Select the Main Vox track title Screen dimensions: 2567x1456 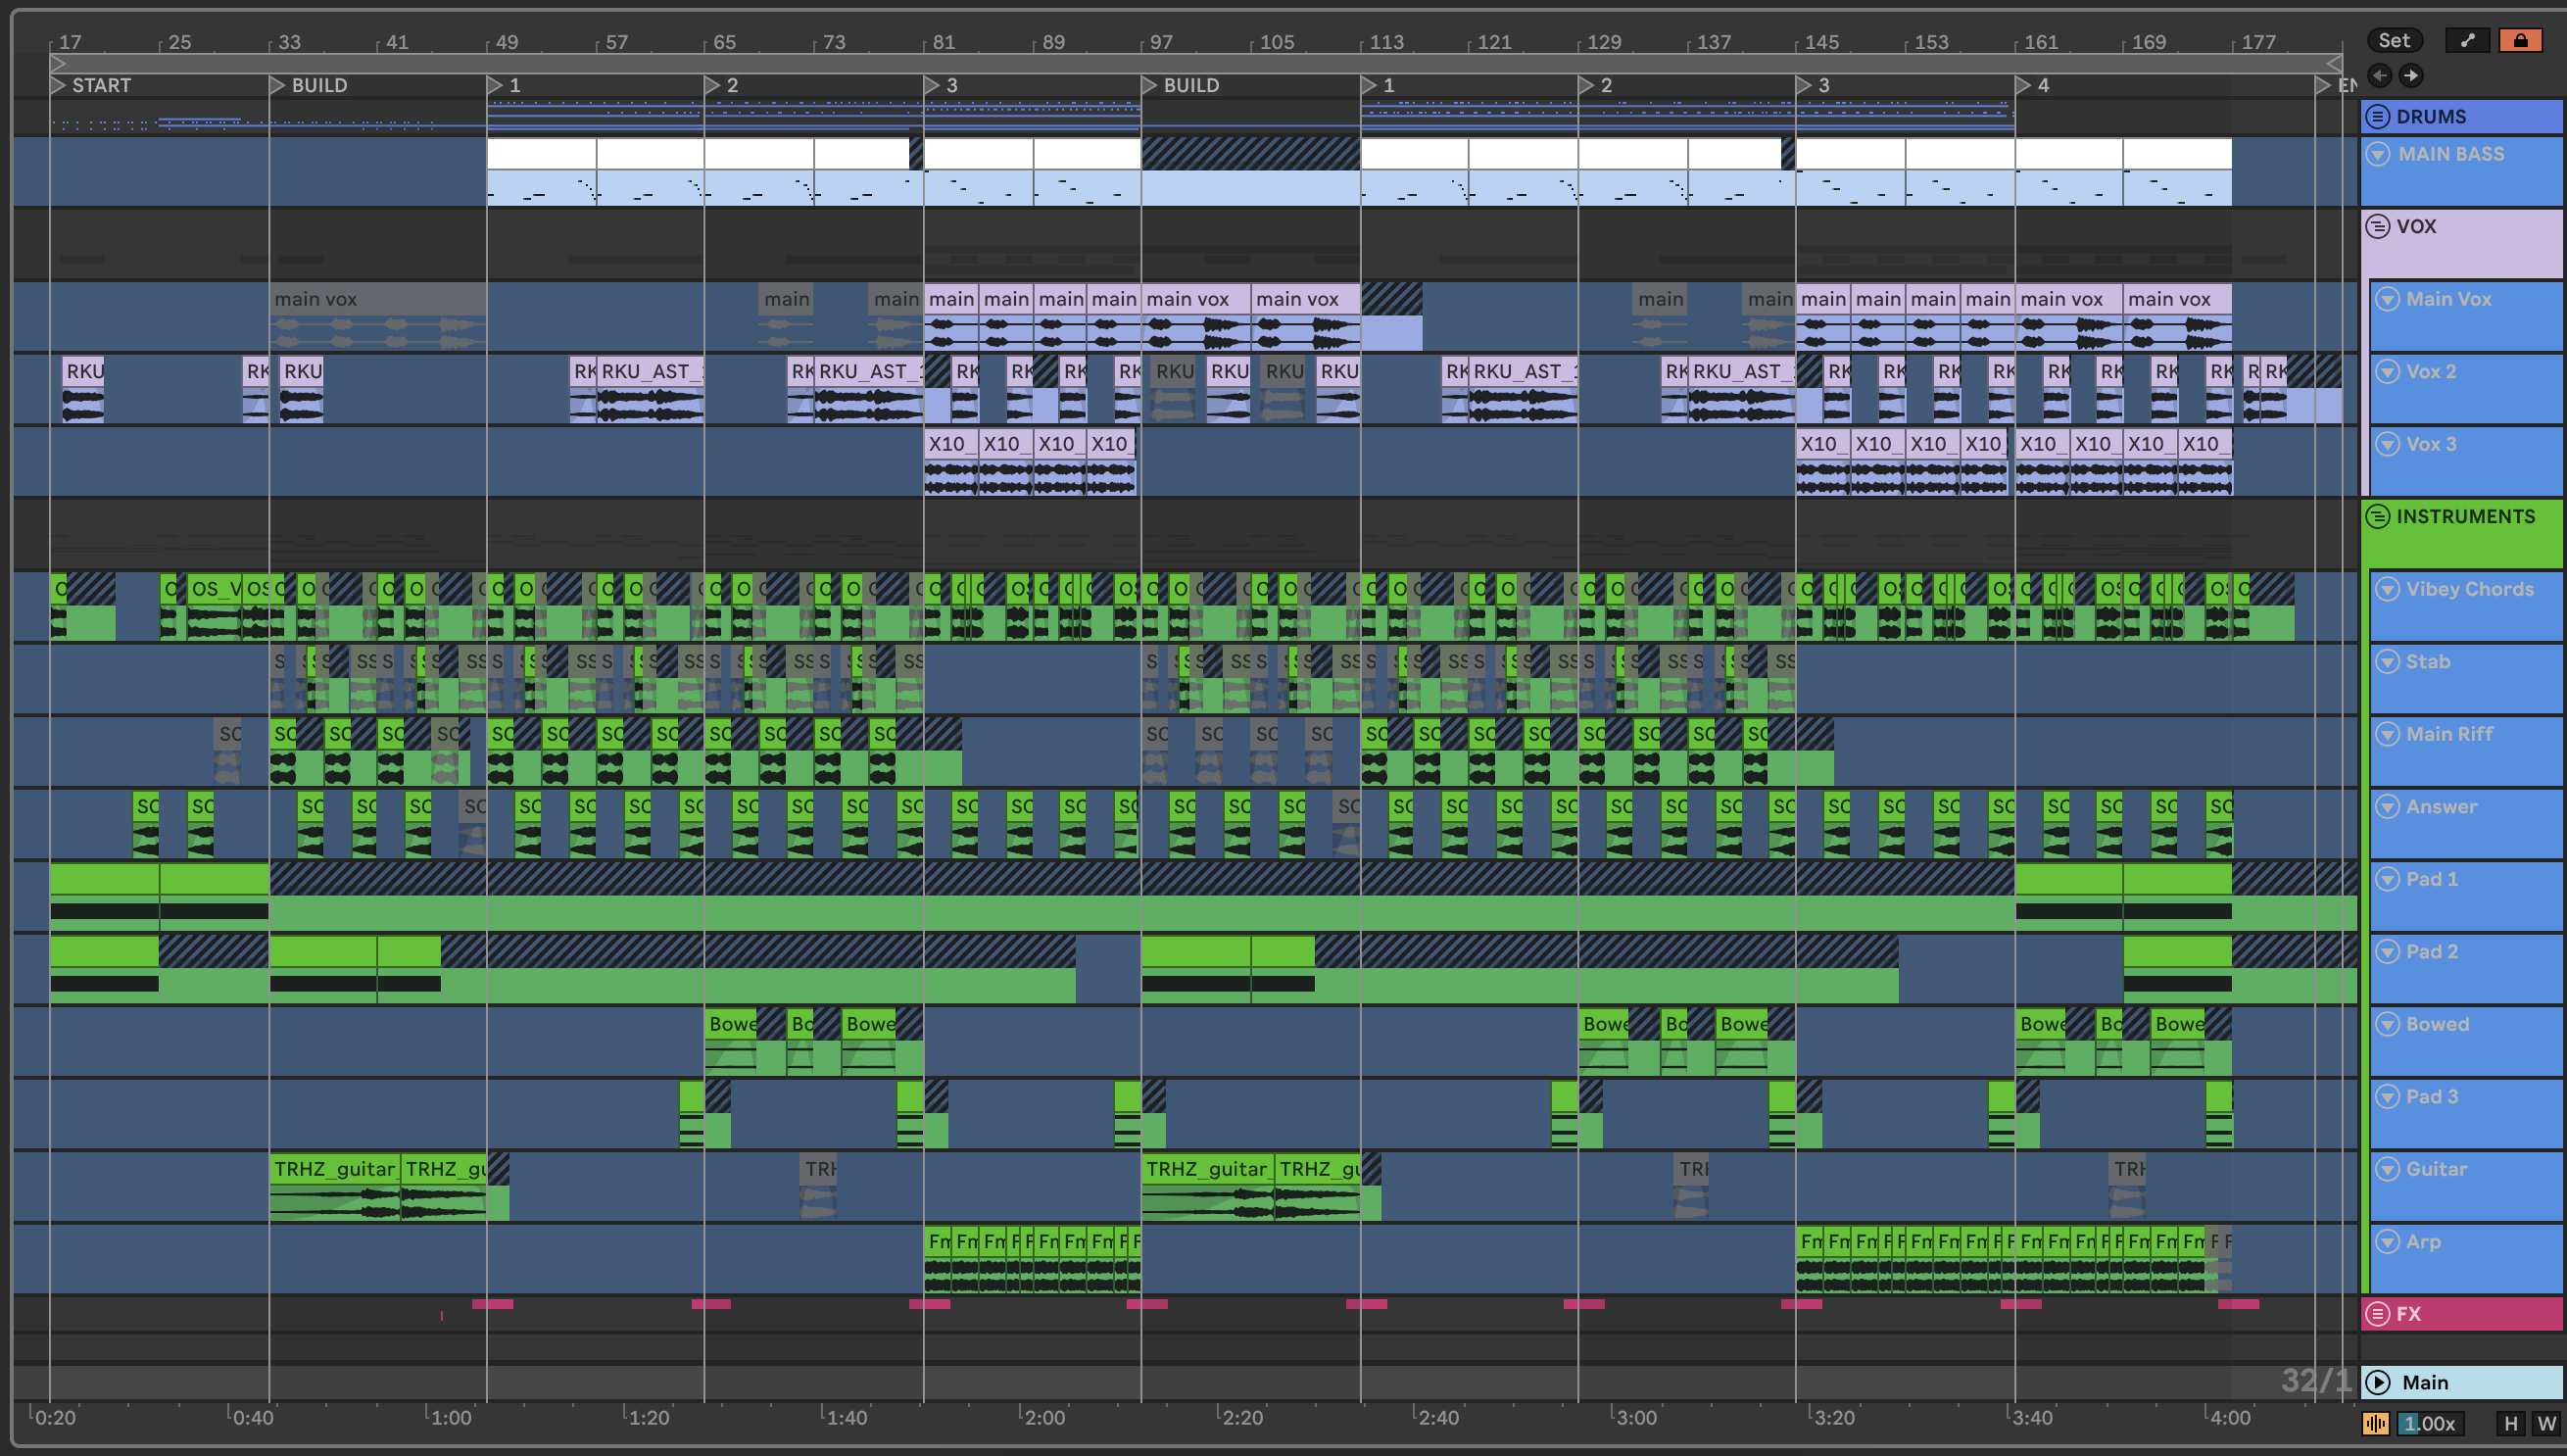(x=2448, y=299)
